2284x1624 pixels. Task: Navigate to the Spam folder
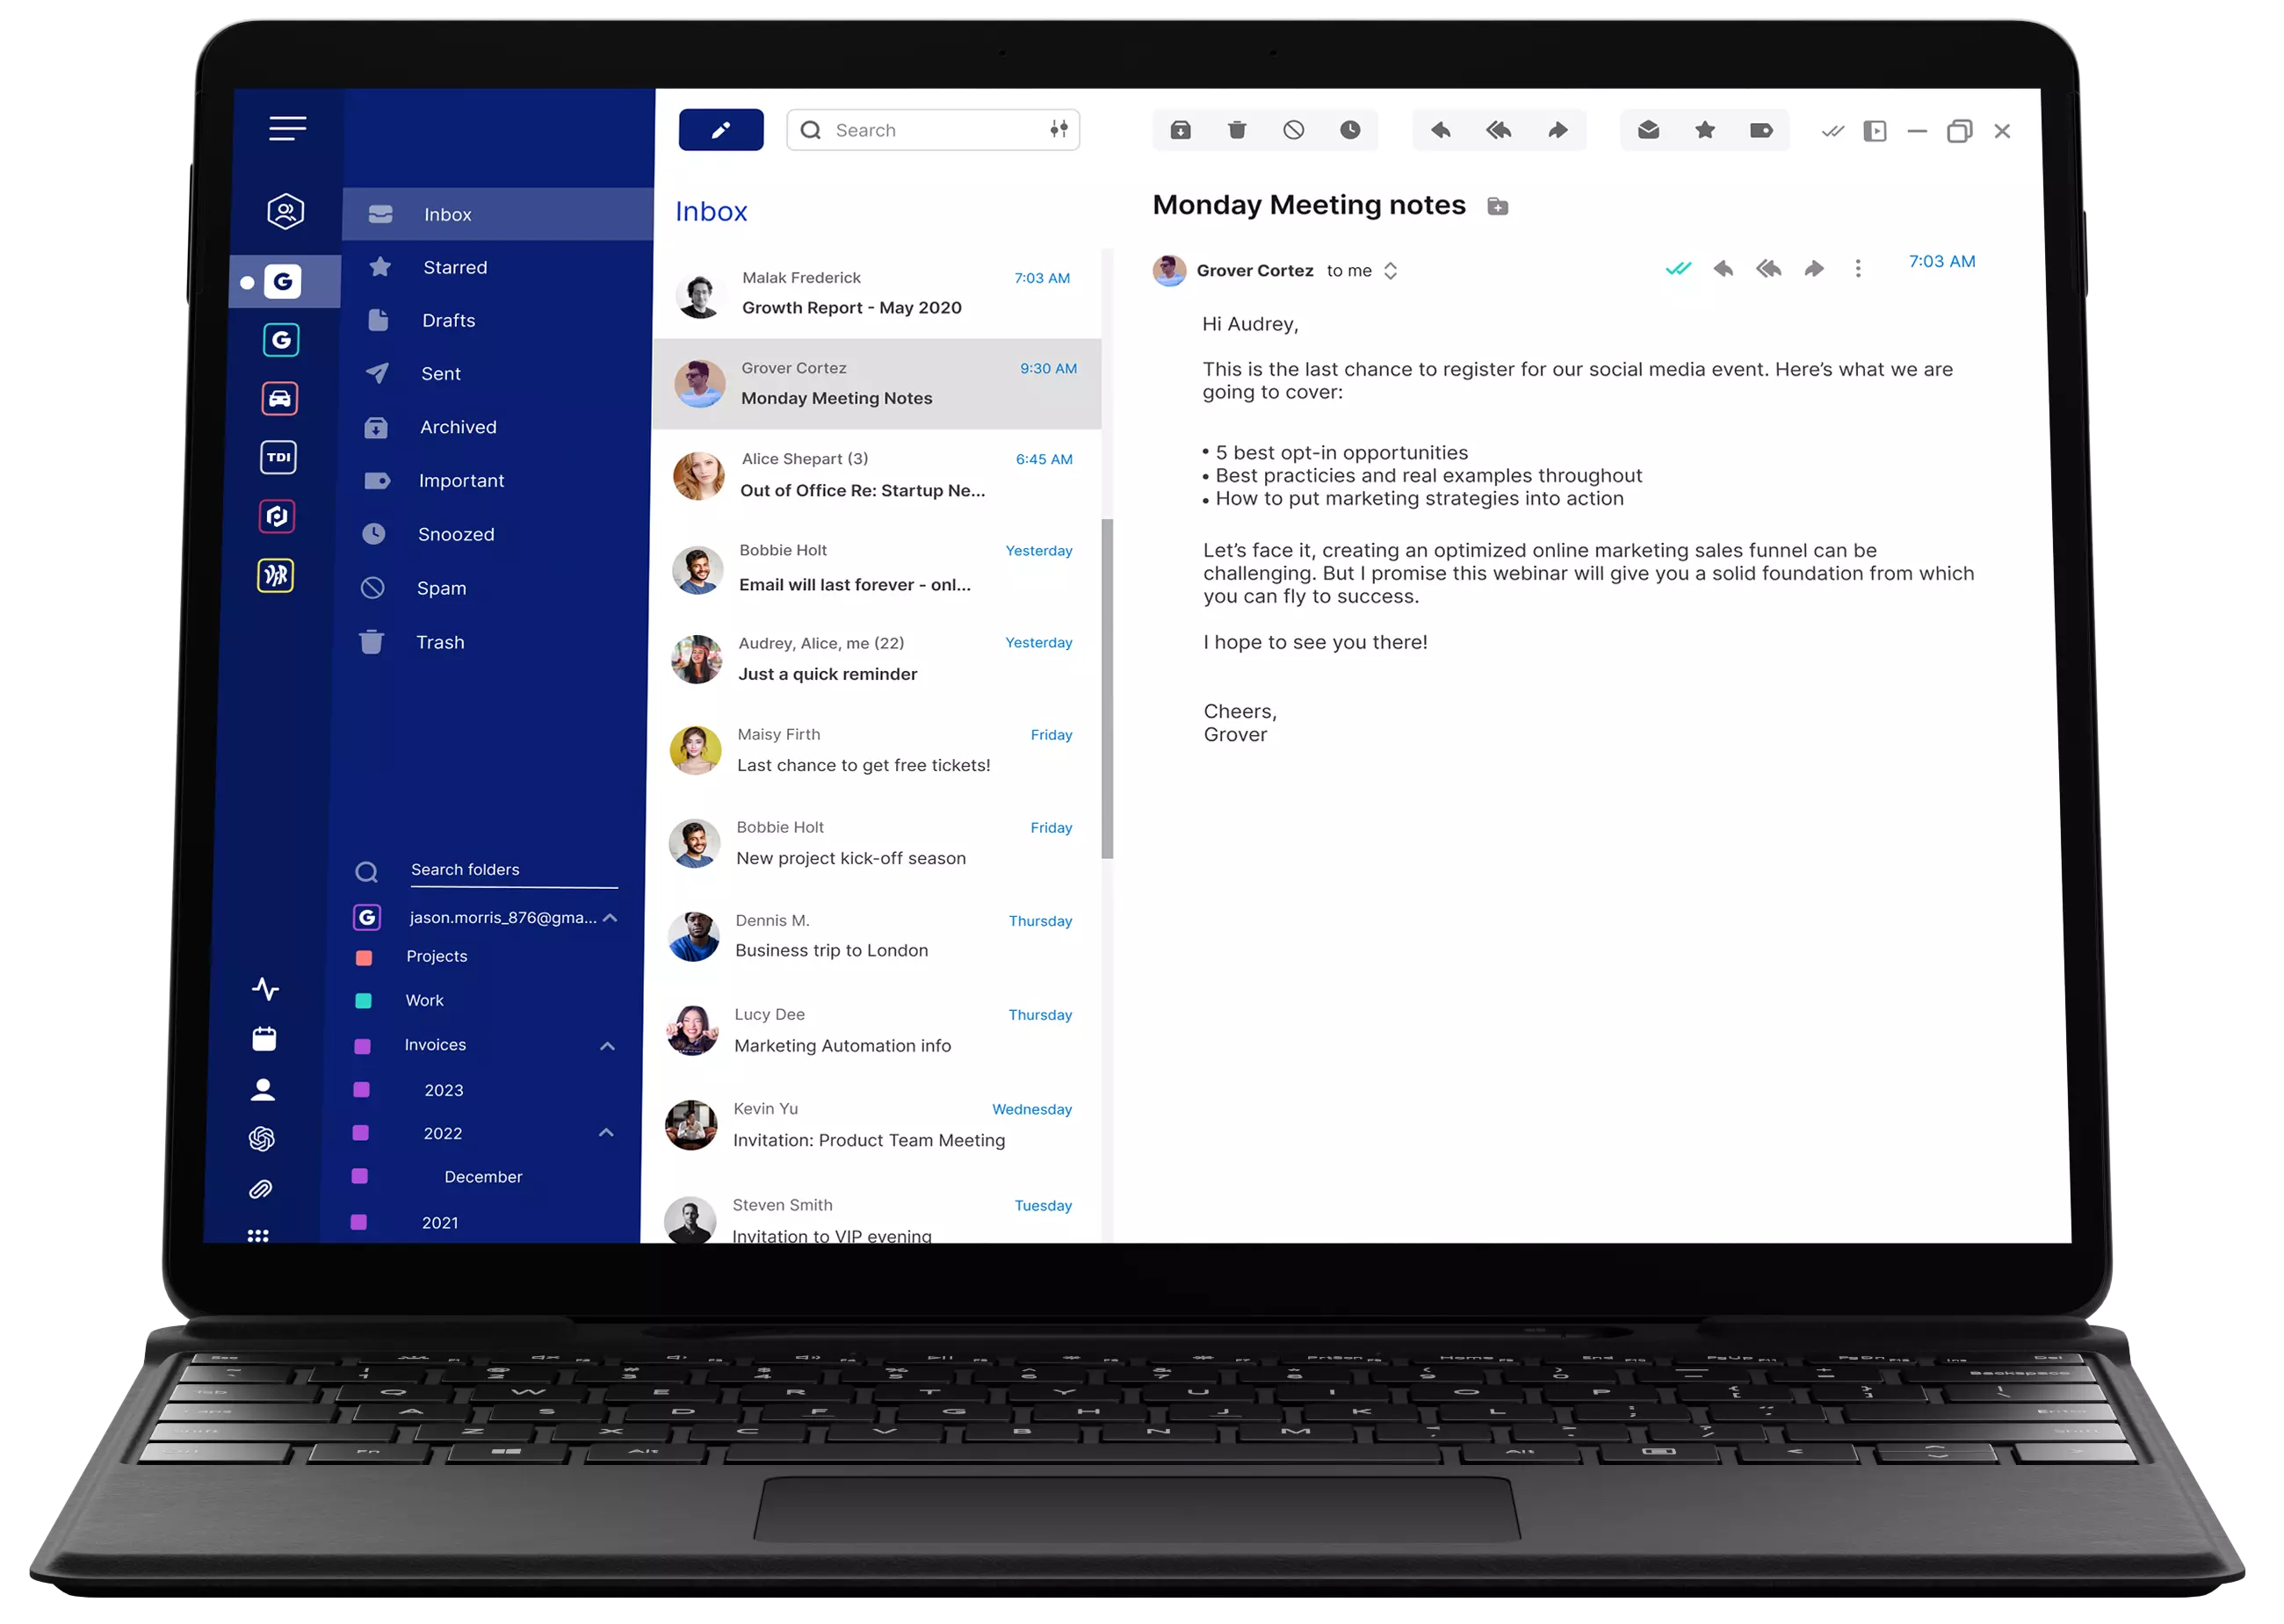tap(445, 585)
